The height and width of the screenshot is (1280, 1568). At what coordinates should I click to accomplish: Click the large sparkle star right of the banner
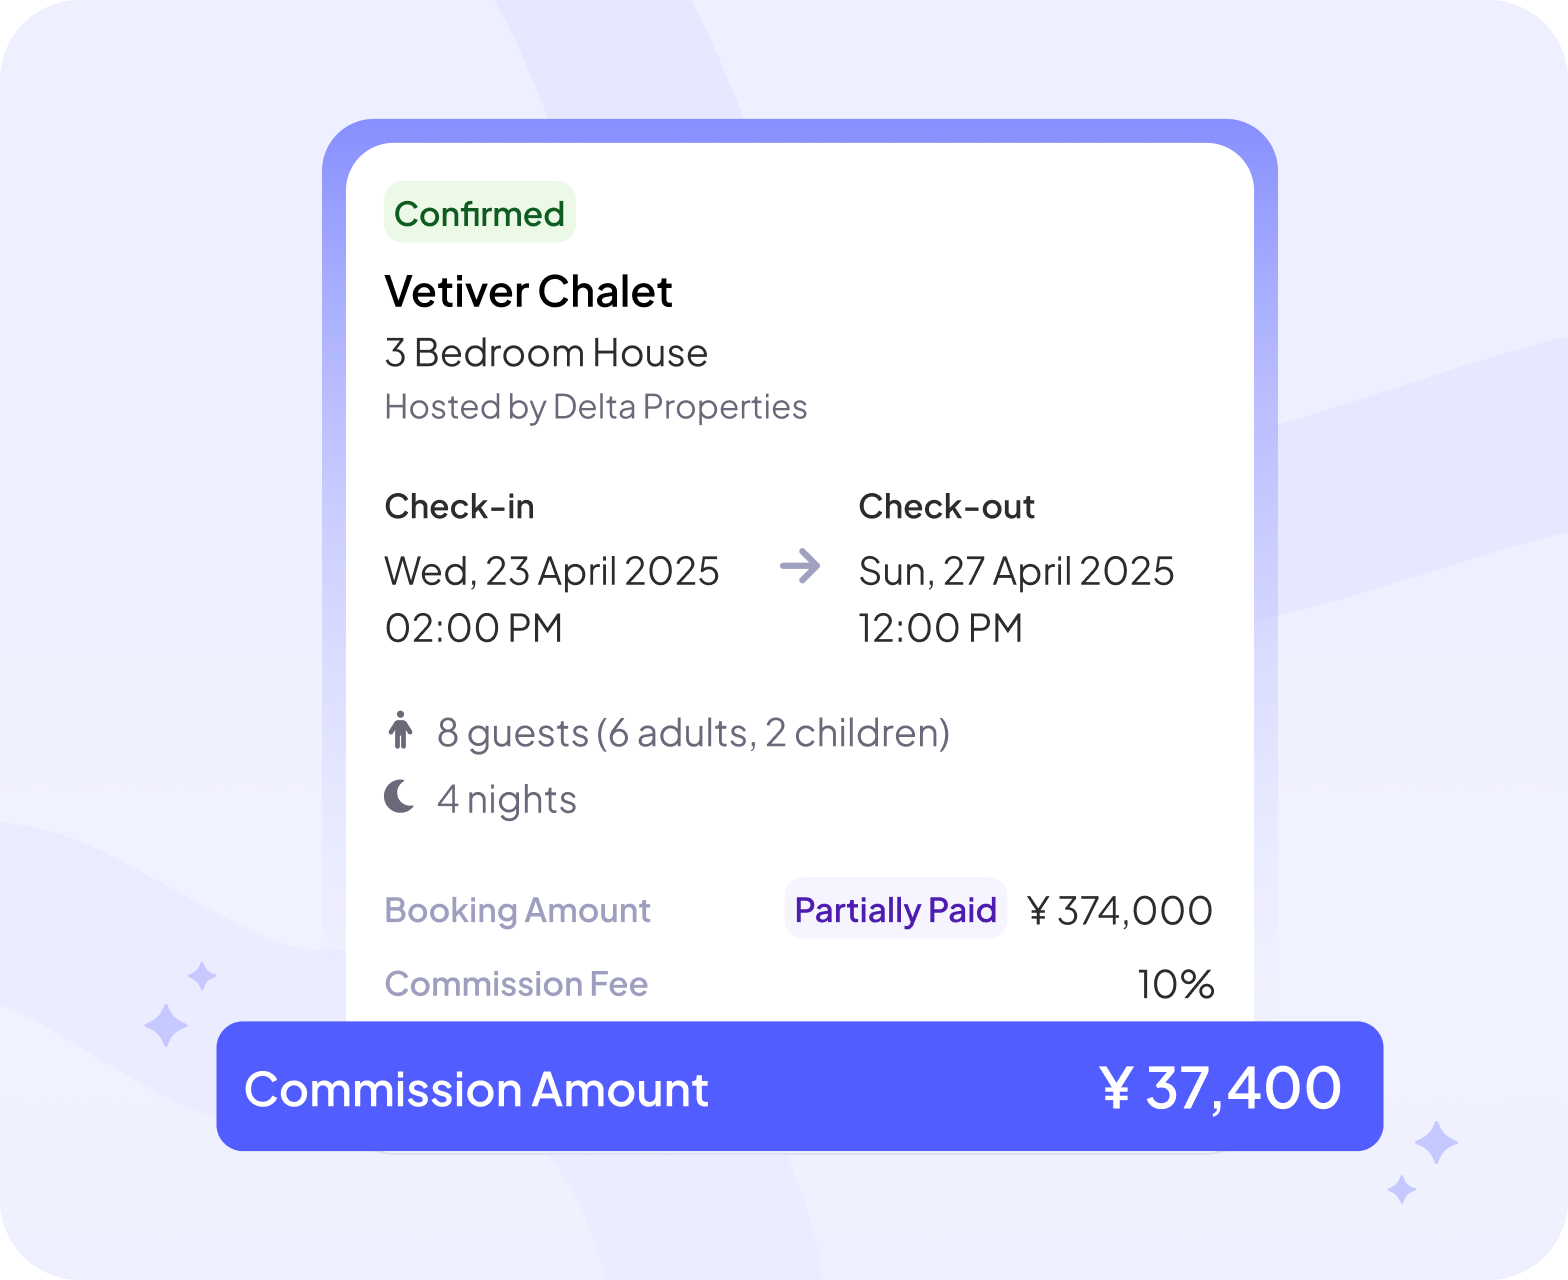point(1436,1142)
